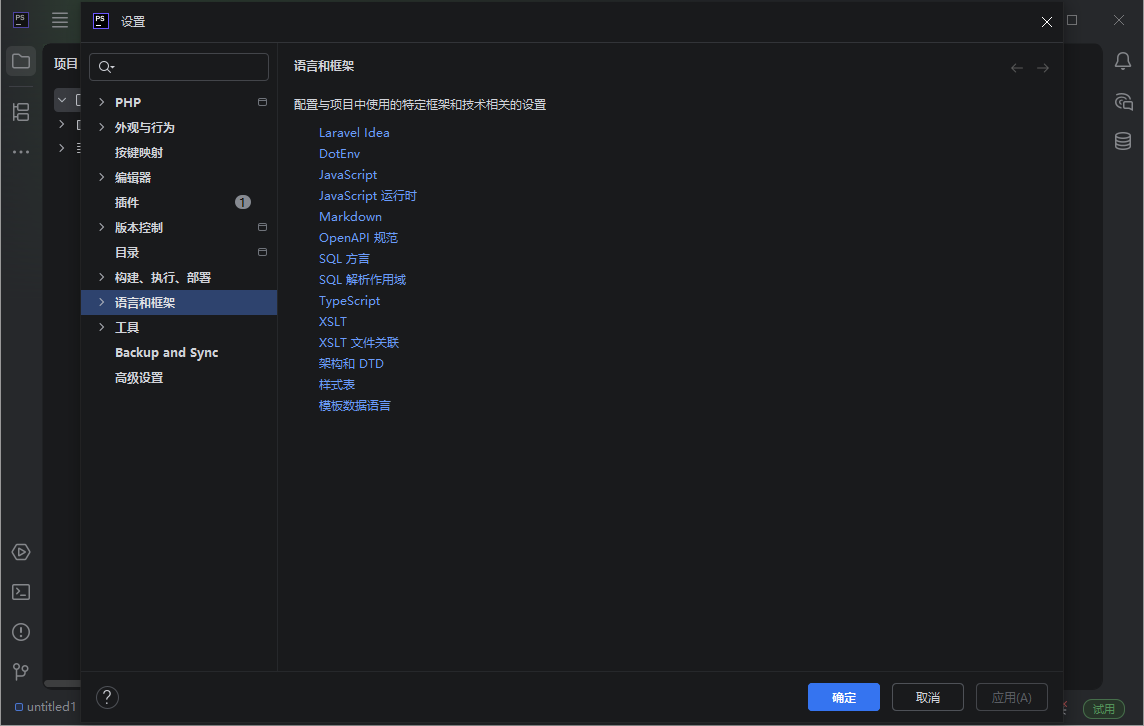Expand the PHP settings section
The width and height of the screenshot is (1144, 726).
point(100,101)
